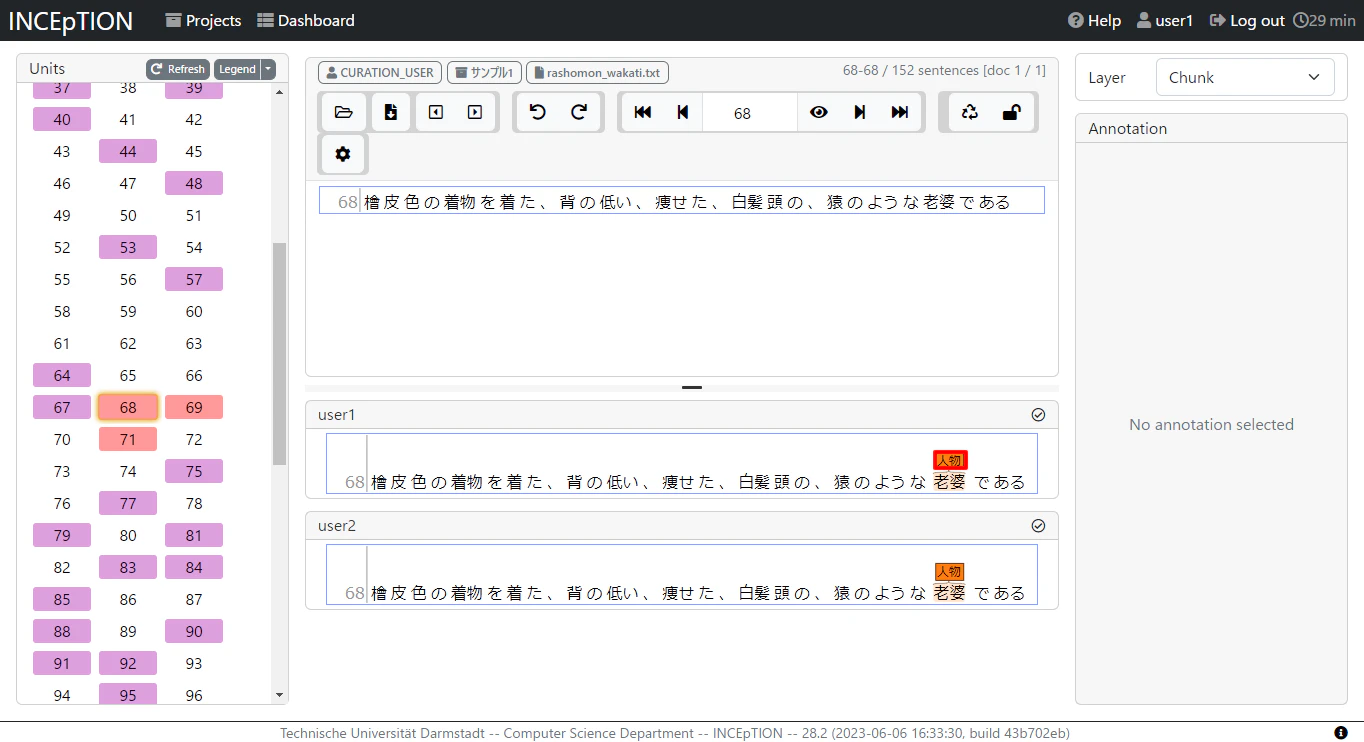
Task: Go to previous page icon
Action: (683, 112)
